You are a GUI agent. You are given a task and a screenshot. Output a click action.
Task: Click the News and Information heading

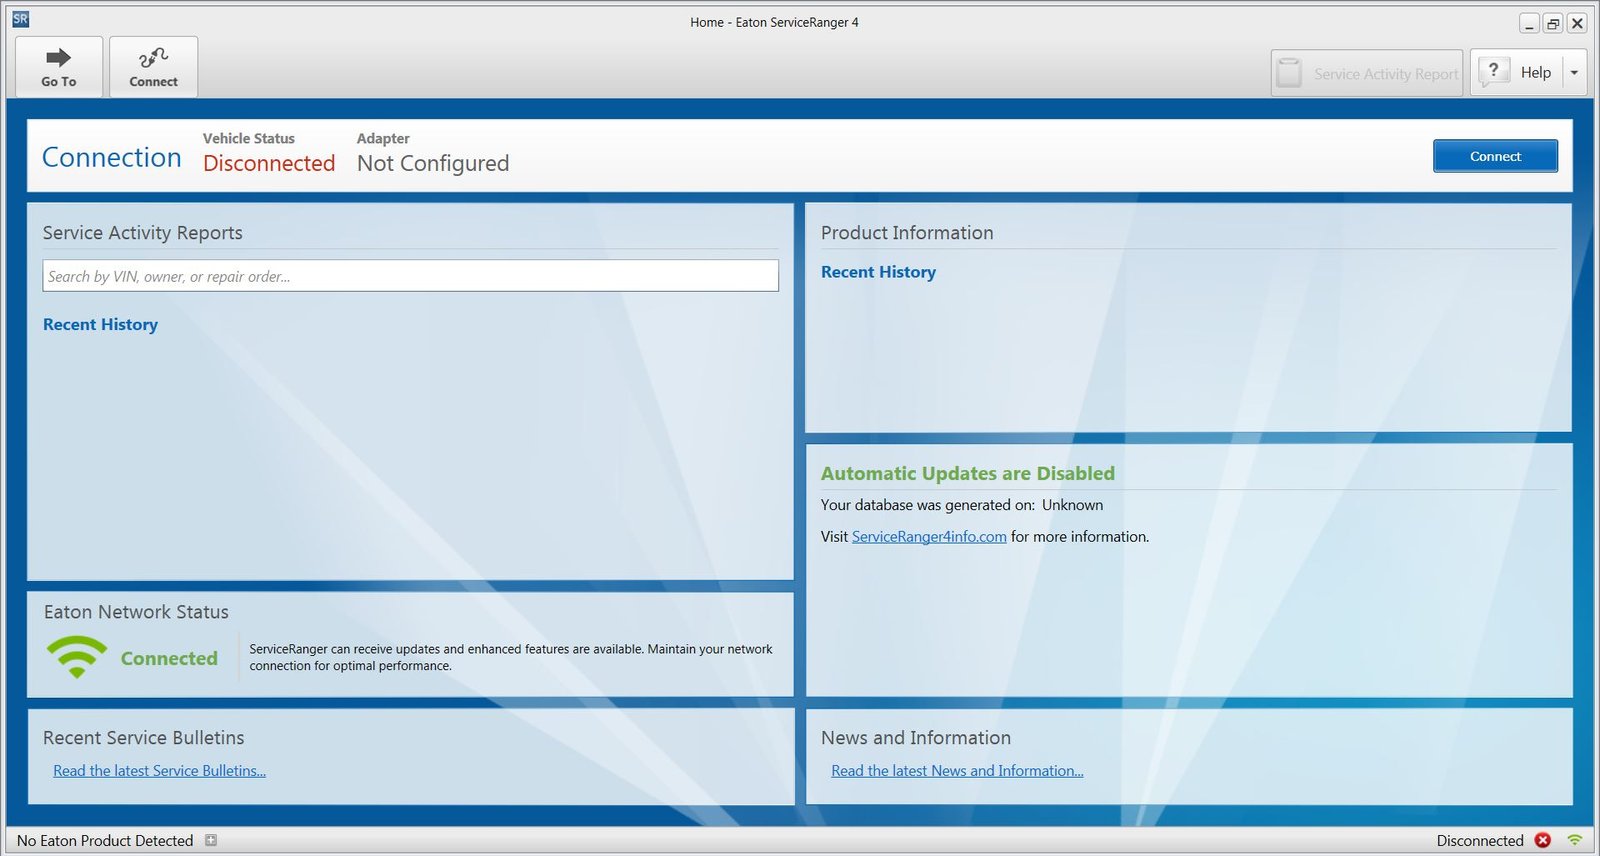point(916,738)
